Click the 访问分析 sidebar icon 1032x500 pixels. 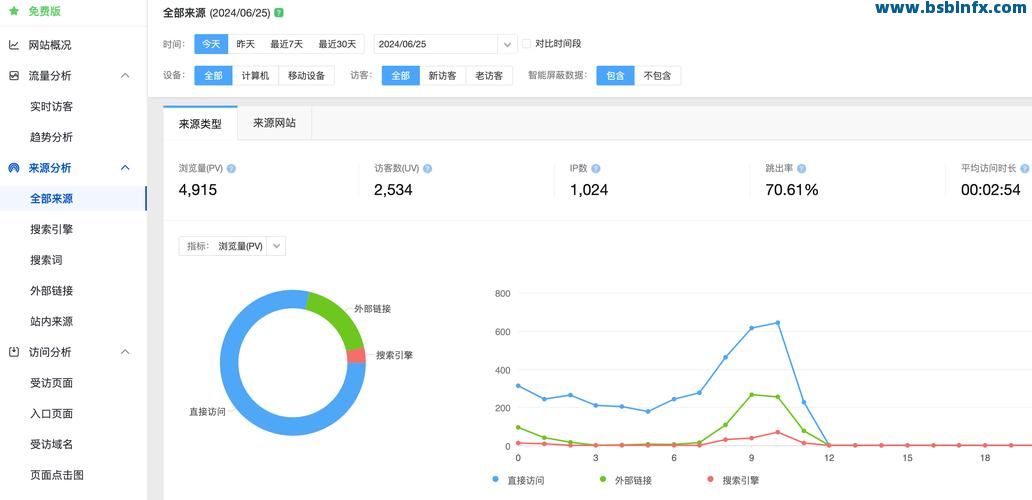14,352
